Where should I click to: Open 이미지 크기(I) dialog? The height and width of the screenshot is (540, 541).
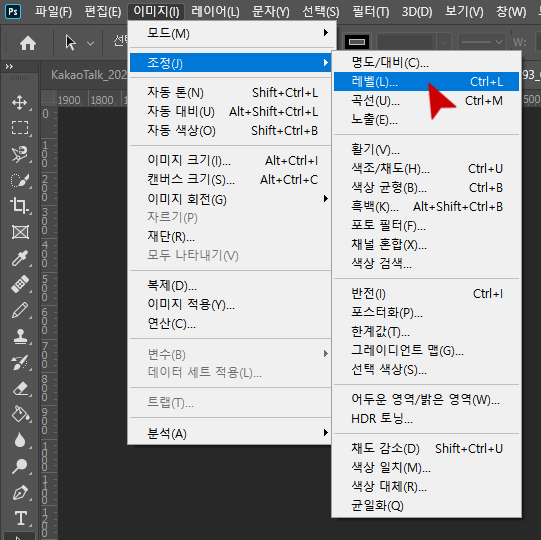pyautogui.click(x=230, y=160)
